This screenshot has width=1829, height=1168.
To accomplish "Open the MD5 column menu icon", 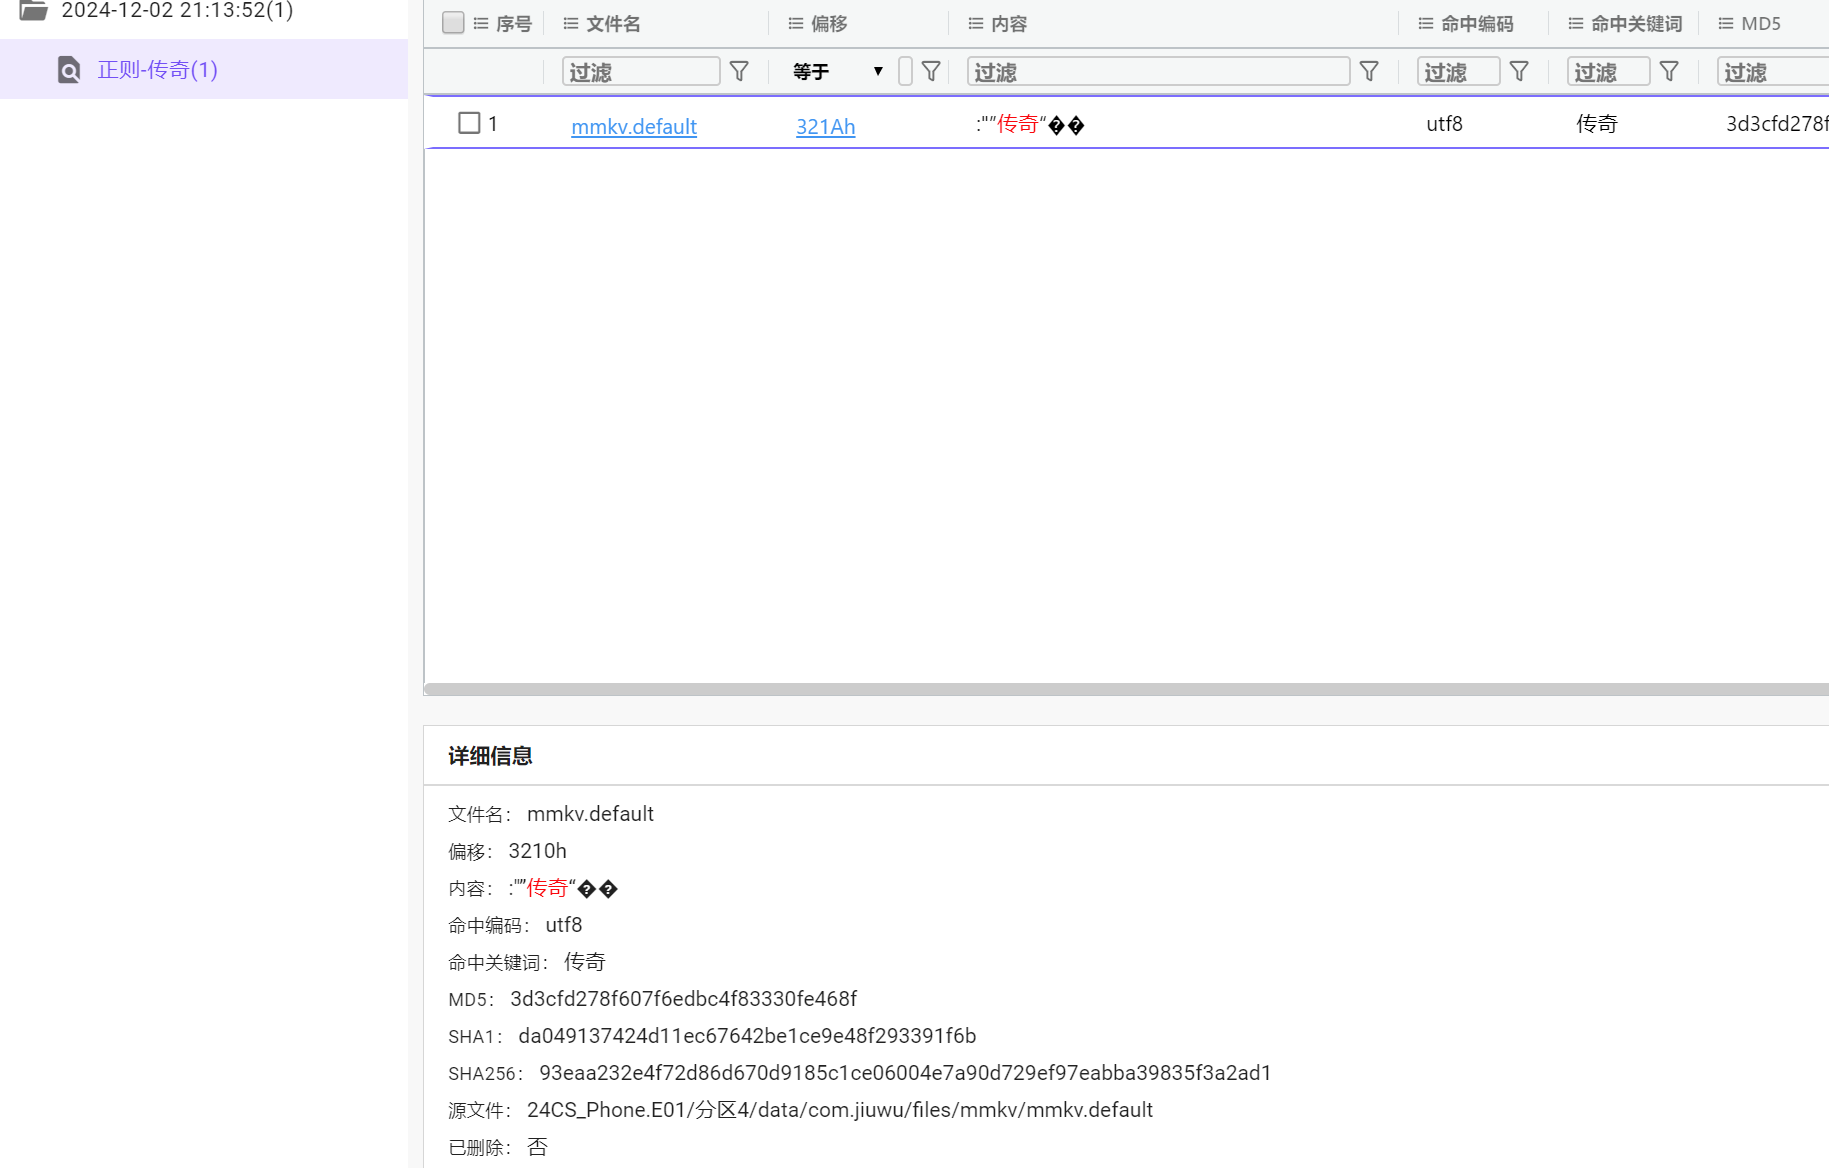I will (1726, 24).
